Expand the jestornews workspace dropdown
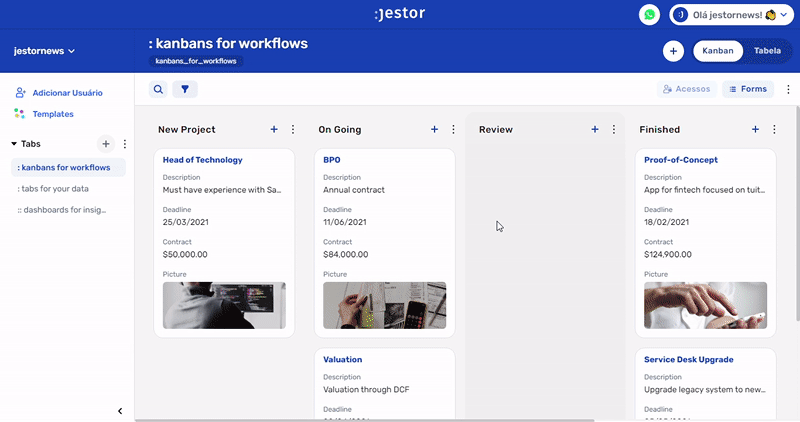 coord(44,51)
